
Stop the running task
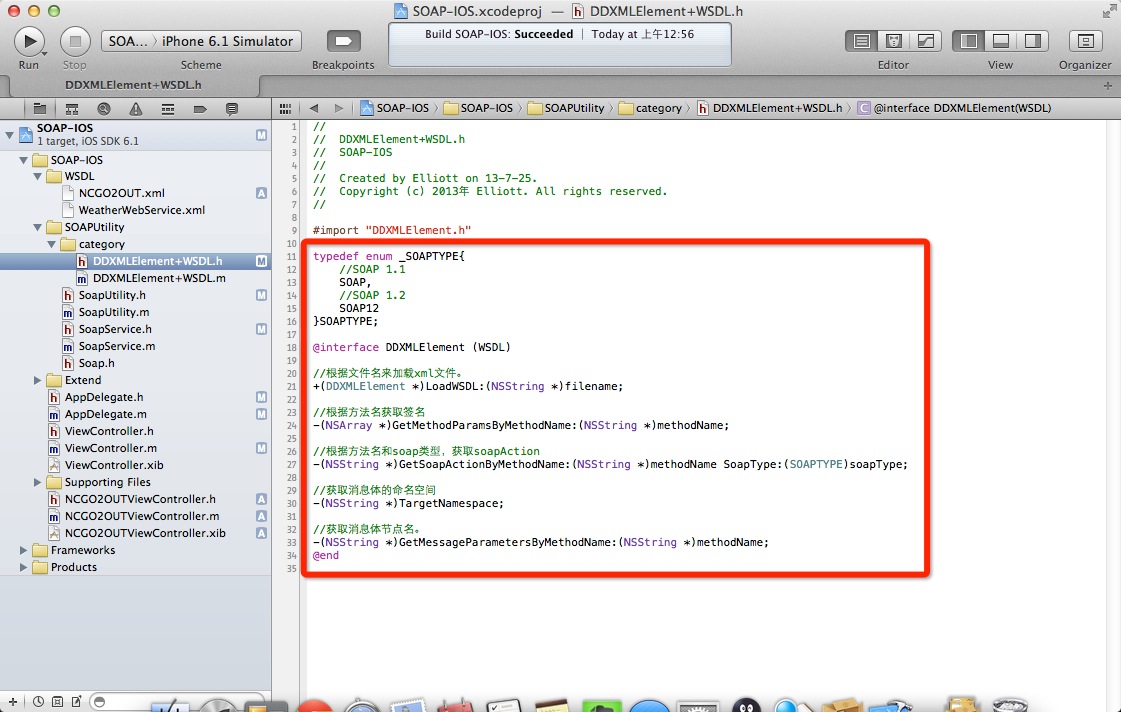coord(74,41)
